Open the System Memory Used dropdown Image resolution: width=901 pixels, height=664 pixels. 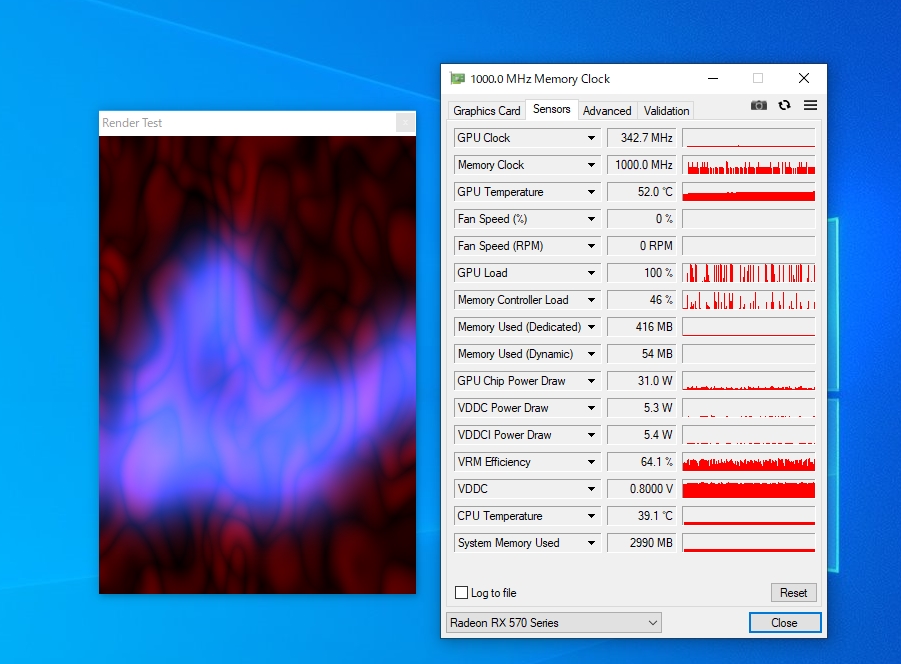click(591, 543)
